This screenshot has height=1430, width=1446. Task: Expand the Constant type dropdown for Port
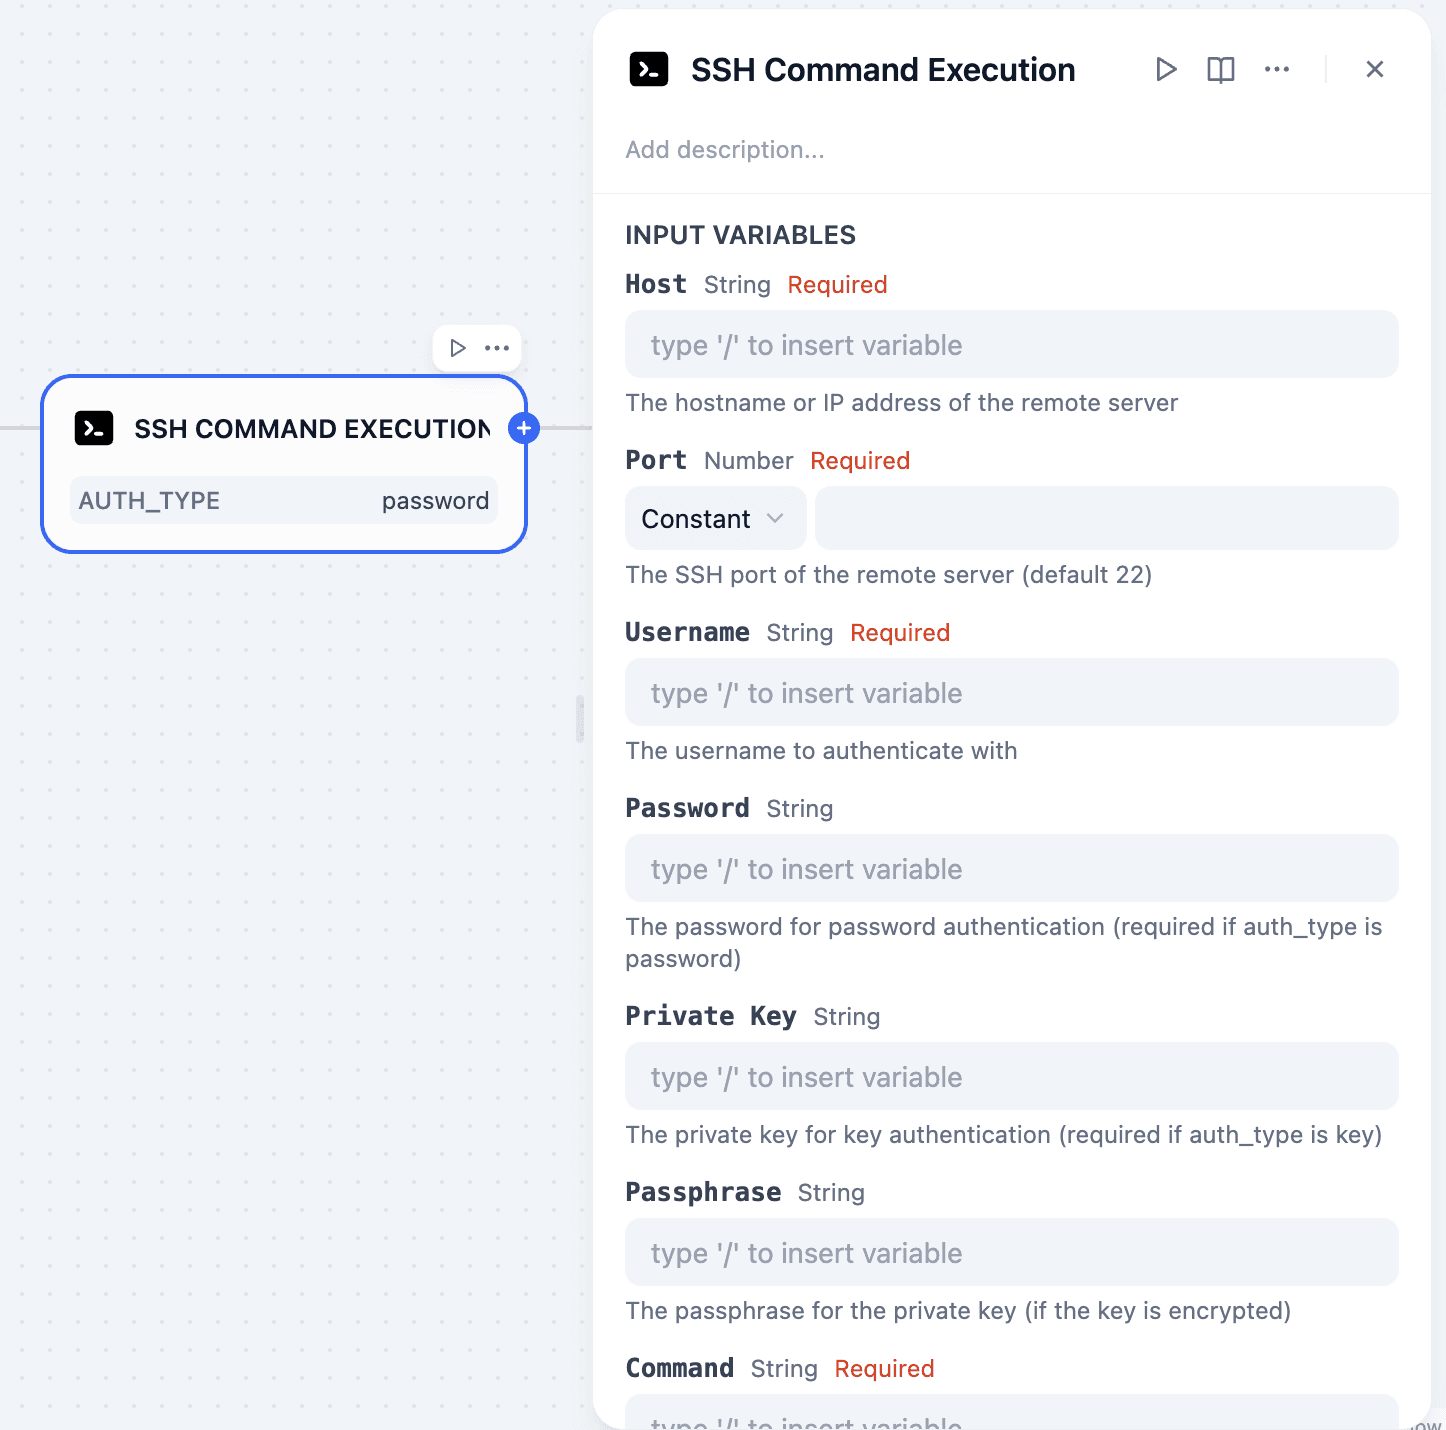click(715, 518)
